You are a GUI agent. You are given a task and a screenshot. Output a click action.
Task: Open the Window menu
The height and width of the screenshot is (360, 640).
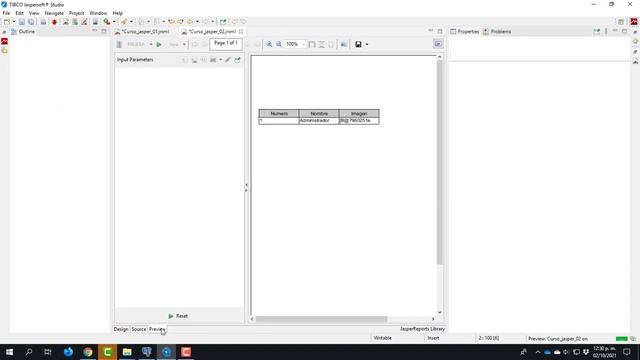98,13
